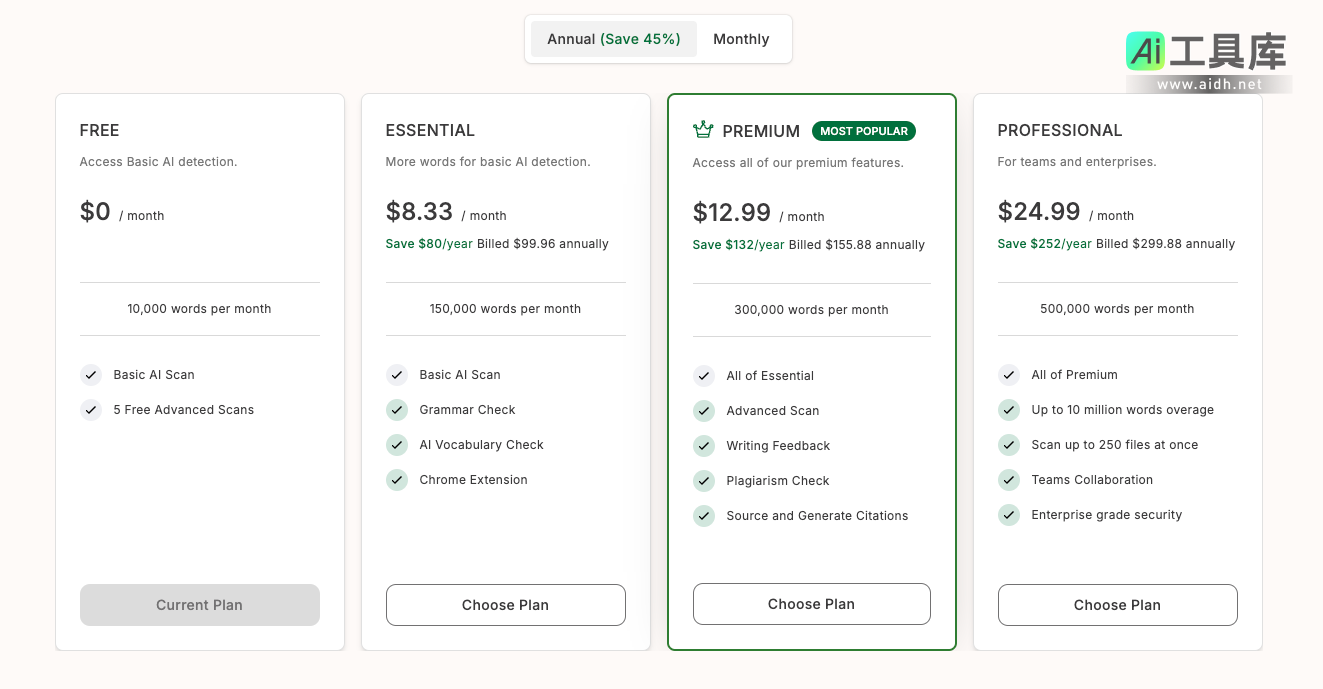Click the AI logo icon in the watermark

tap(1145, 51)
